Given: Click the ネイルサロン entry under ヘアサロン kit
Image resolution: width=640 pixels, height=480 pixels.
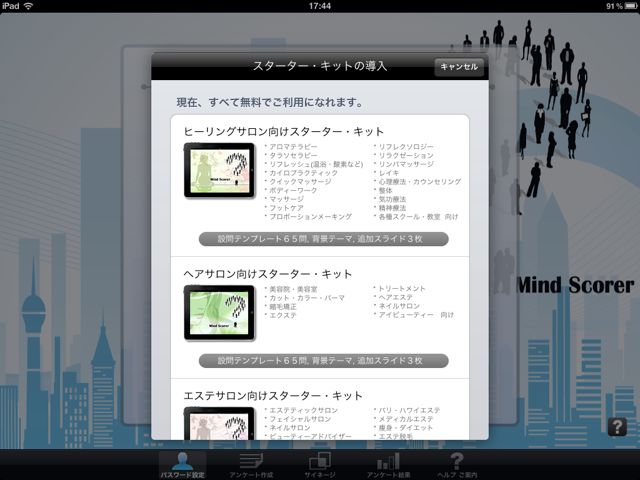Looking at the screenshot, I should (x=397, y=306).
